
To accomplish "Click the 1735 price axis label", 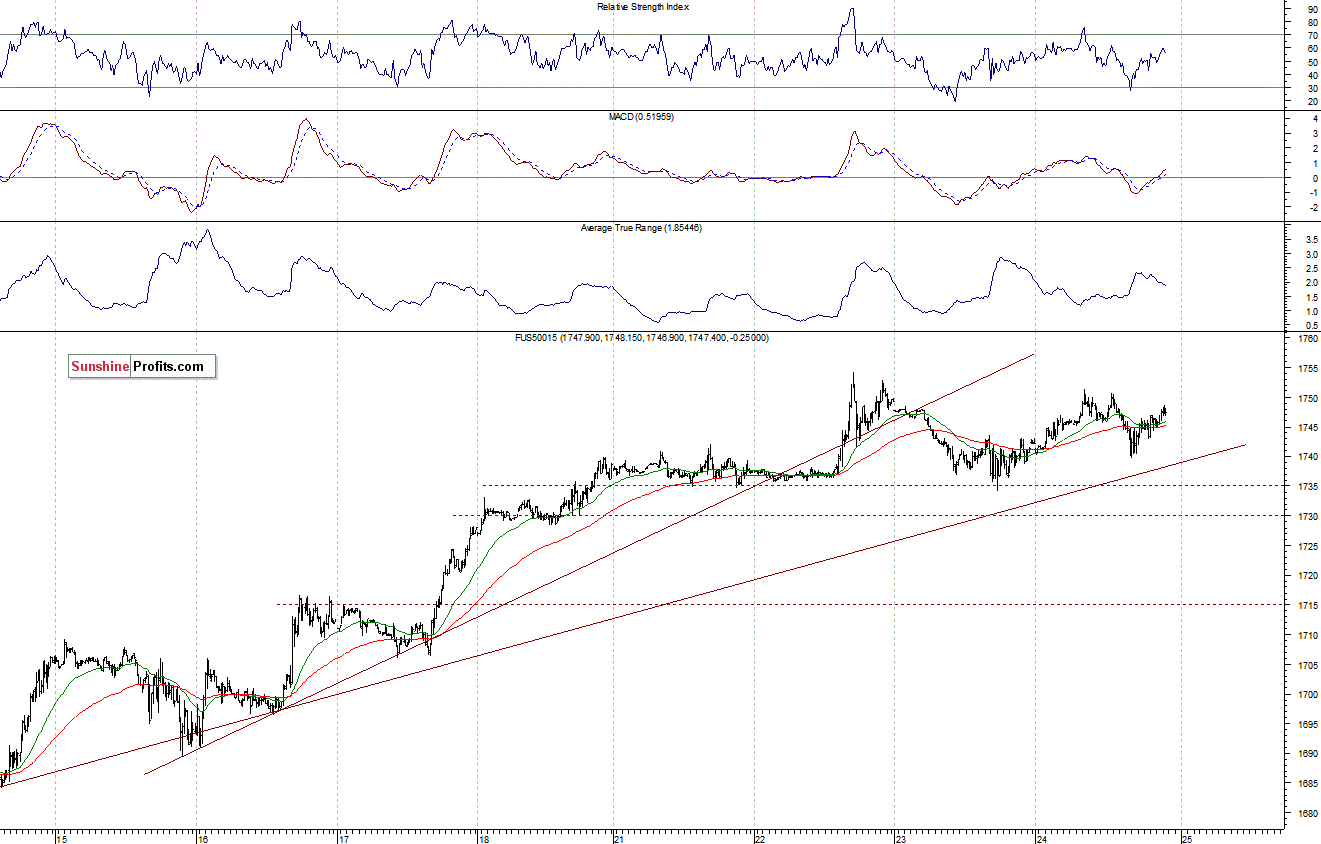I will [1307, 487].
